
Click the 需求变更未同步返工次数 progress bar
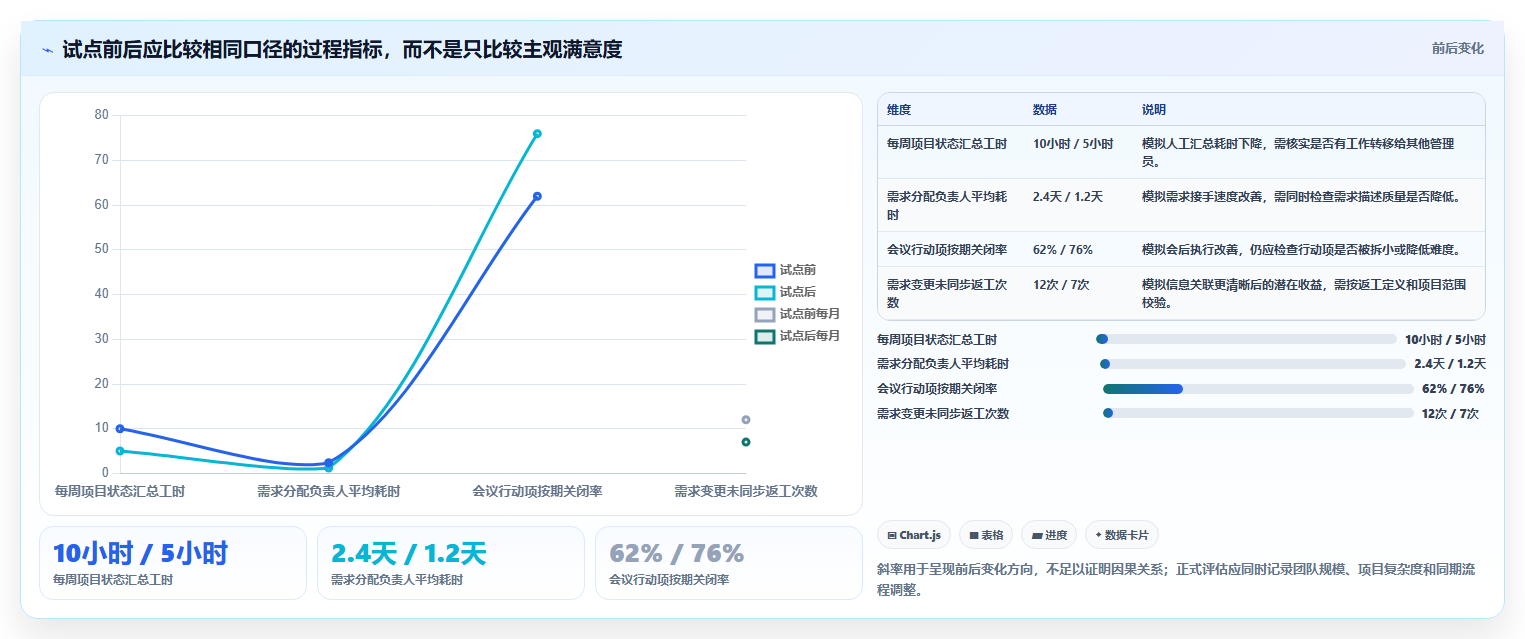tap(1258, 413)
